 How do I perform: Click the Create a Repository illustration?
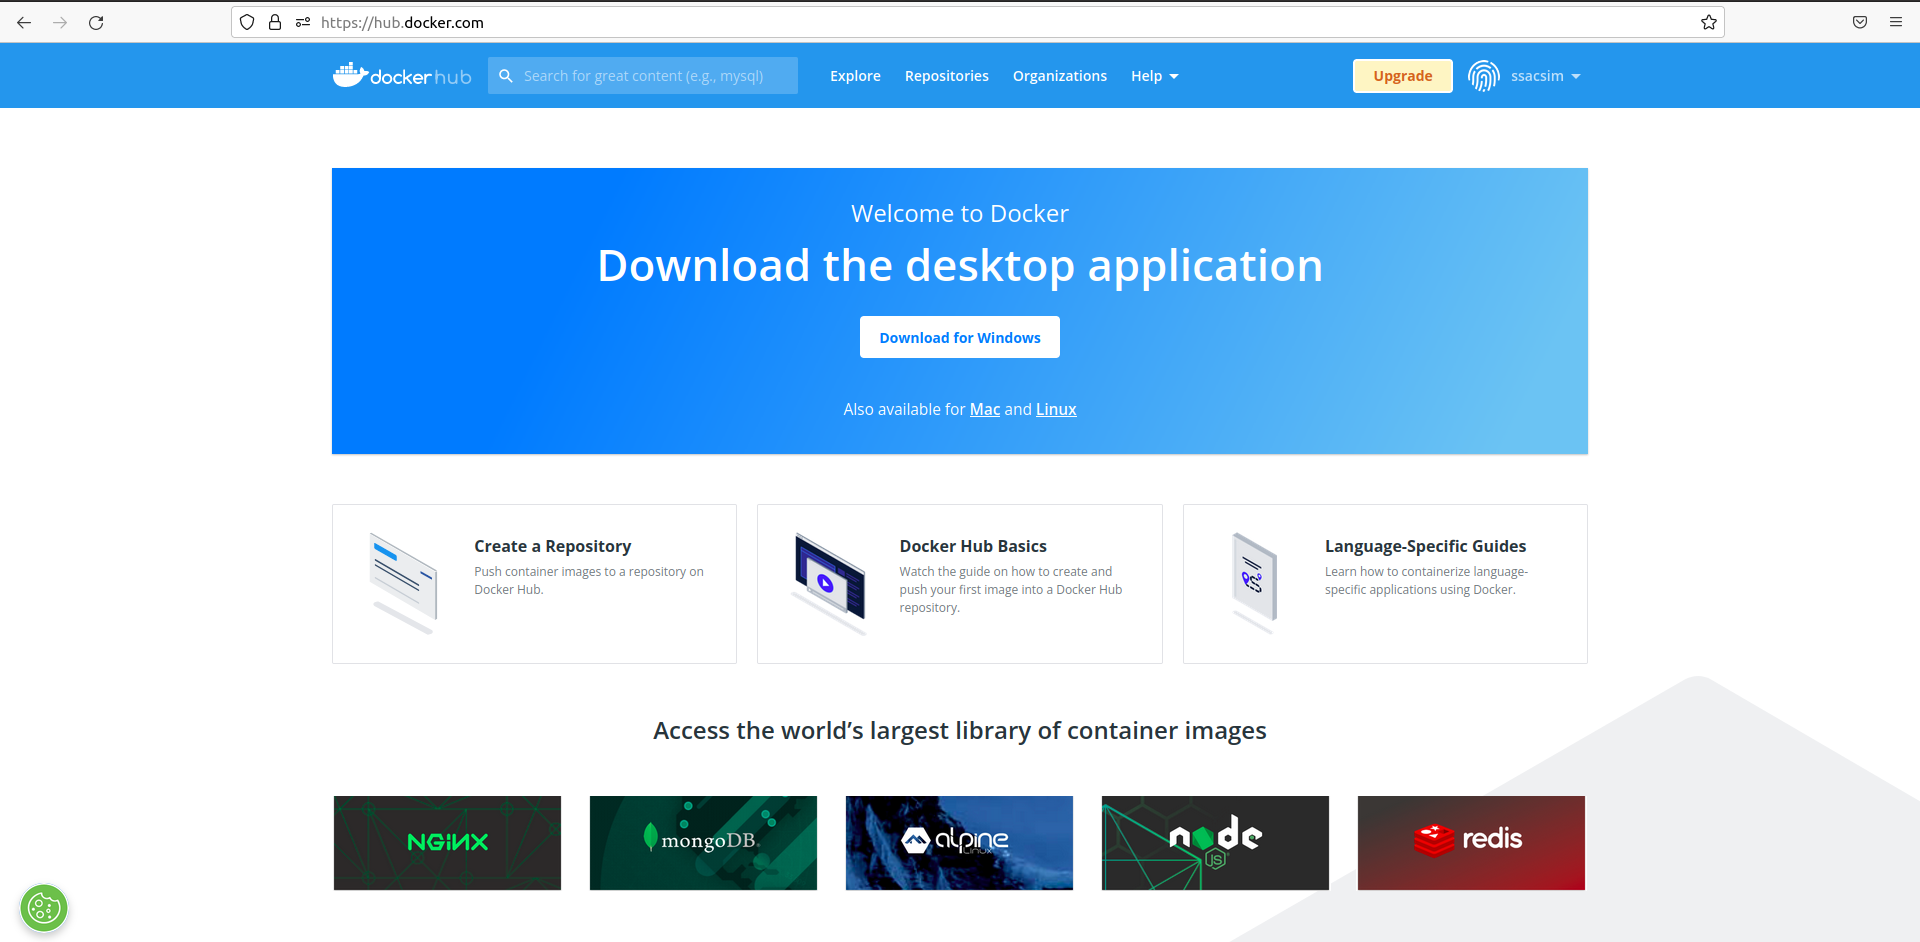(404, 583)
